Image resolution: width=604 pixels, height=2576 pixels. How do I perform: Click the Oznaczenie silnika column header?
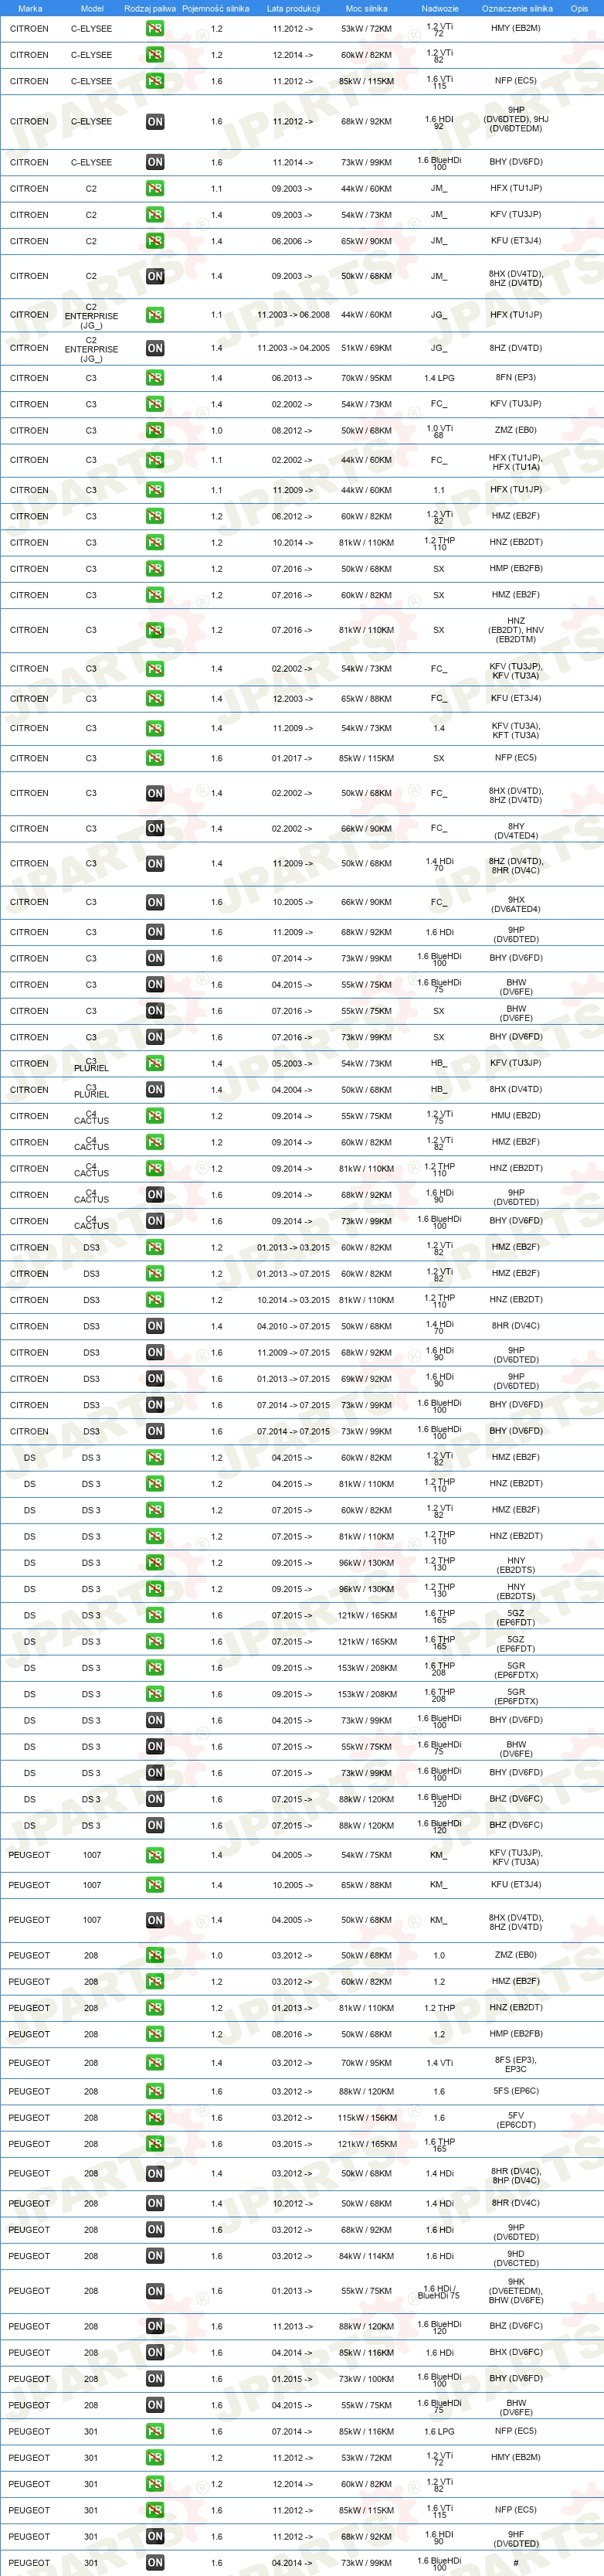tap(517, 8)
